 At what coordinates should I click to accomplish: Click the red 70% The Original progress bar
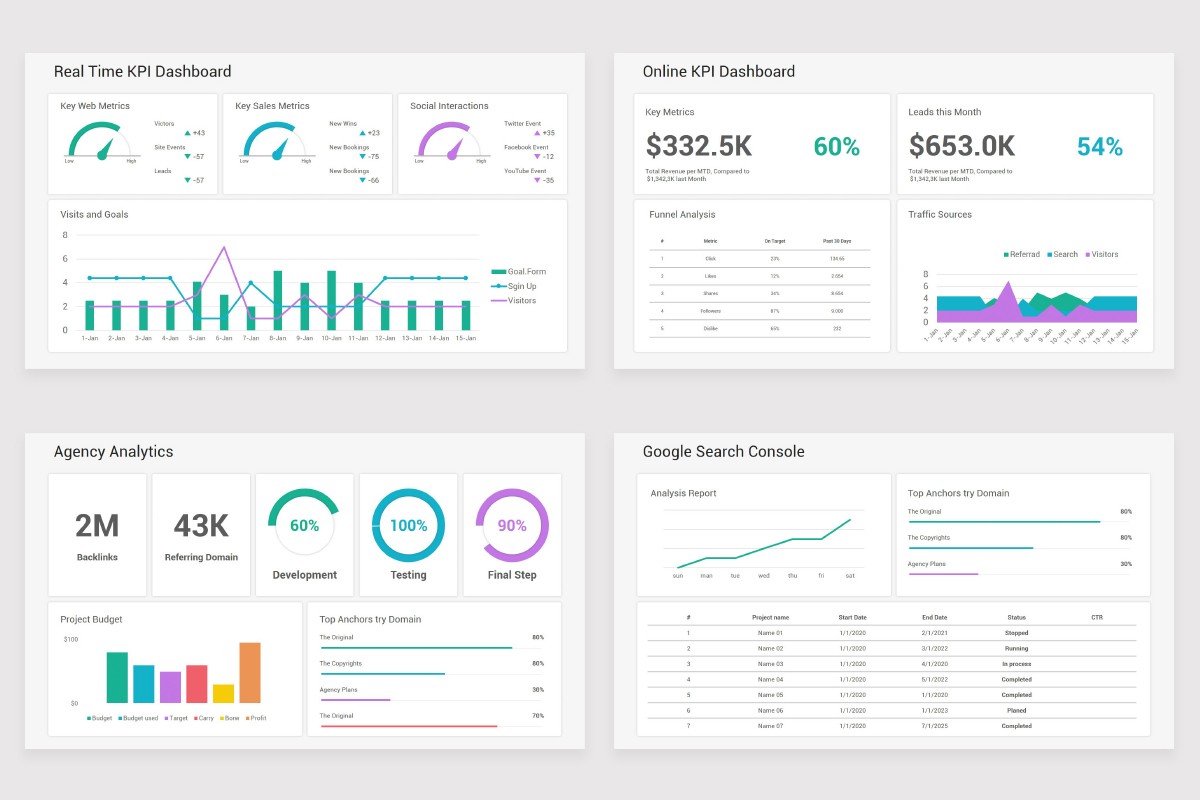pyautogui.click(x=408, y=726)
